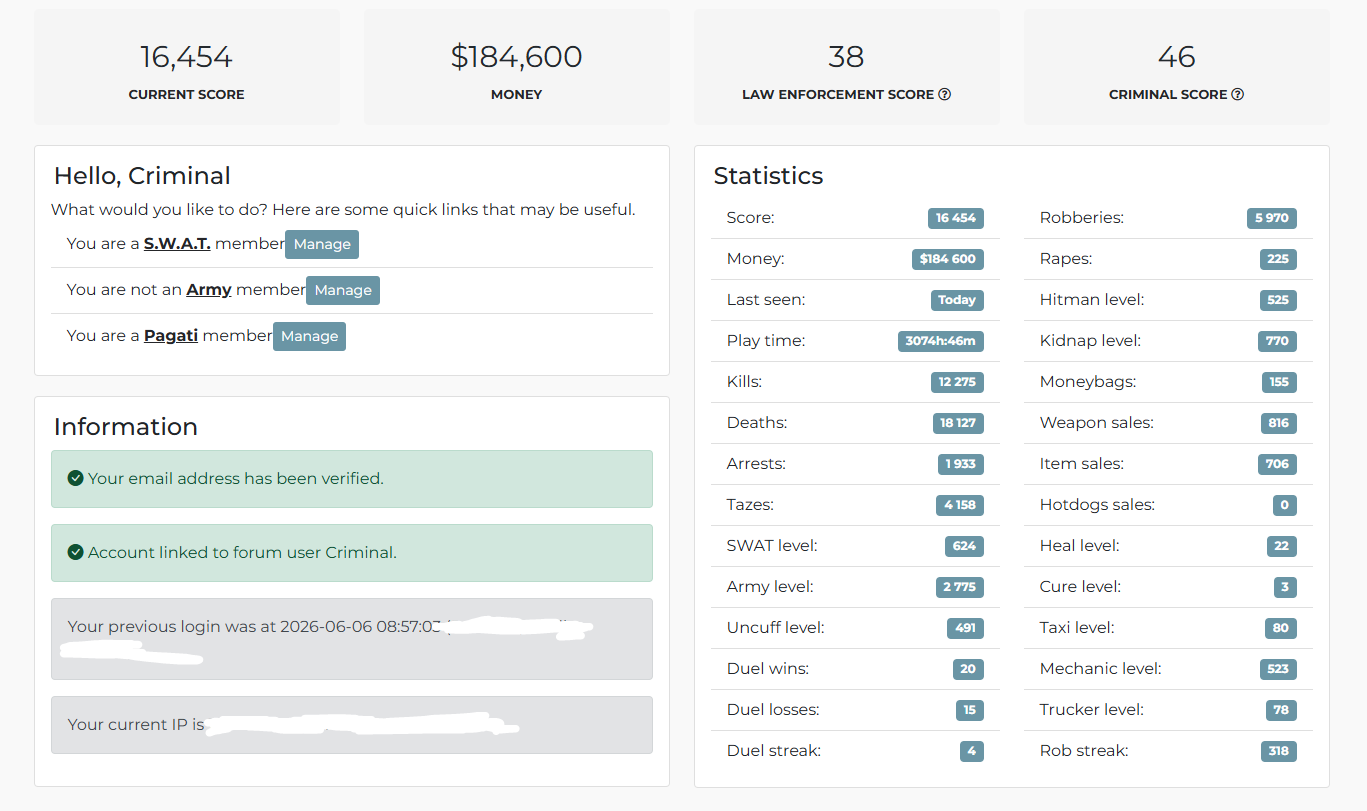Screen dimensions: 1367x811
Task: Click the Rob streak badge
Action: coord(1279,751)
